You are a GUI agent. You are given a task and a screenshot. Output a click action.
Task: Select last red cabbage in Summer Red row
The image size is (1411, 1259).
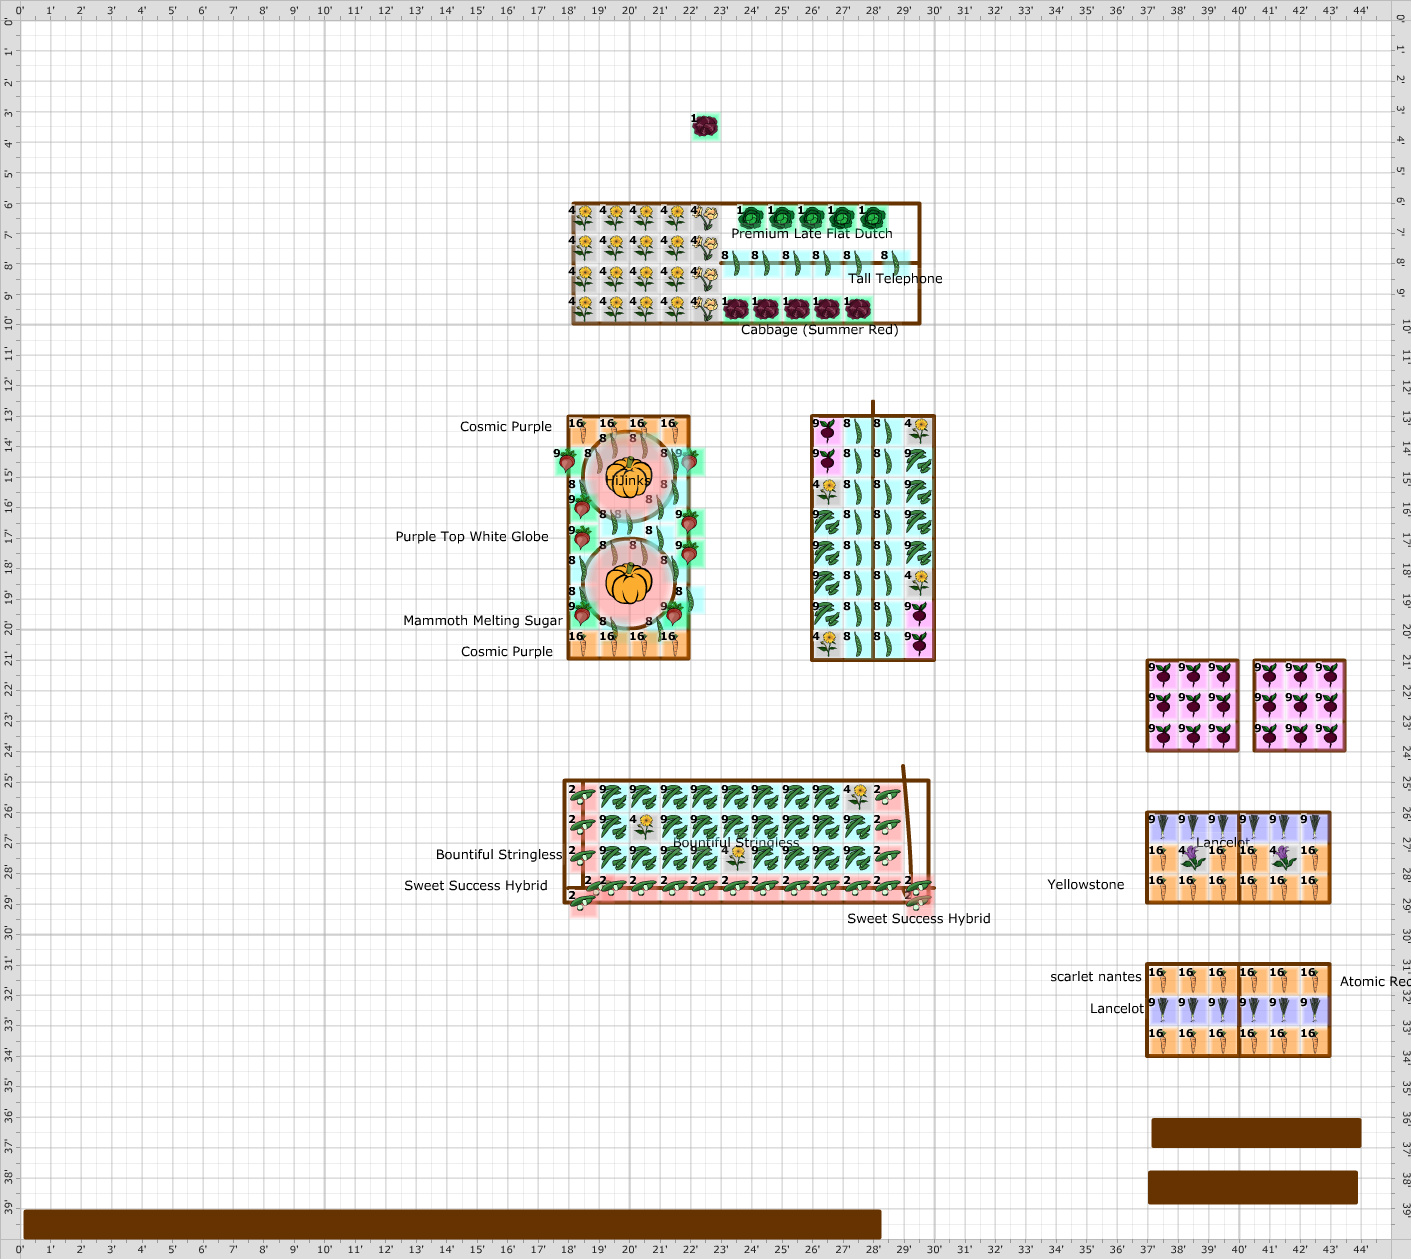click(x=858, y=309)
